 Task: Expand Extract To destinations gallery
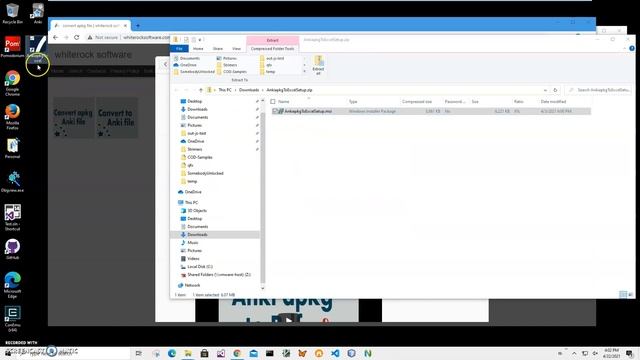point(304,71)
